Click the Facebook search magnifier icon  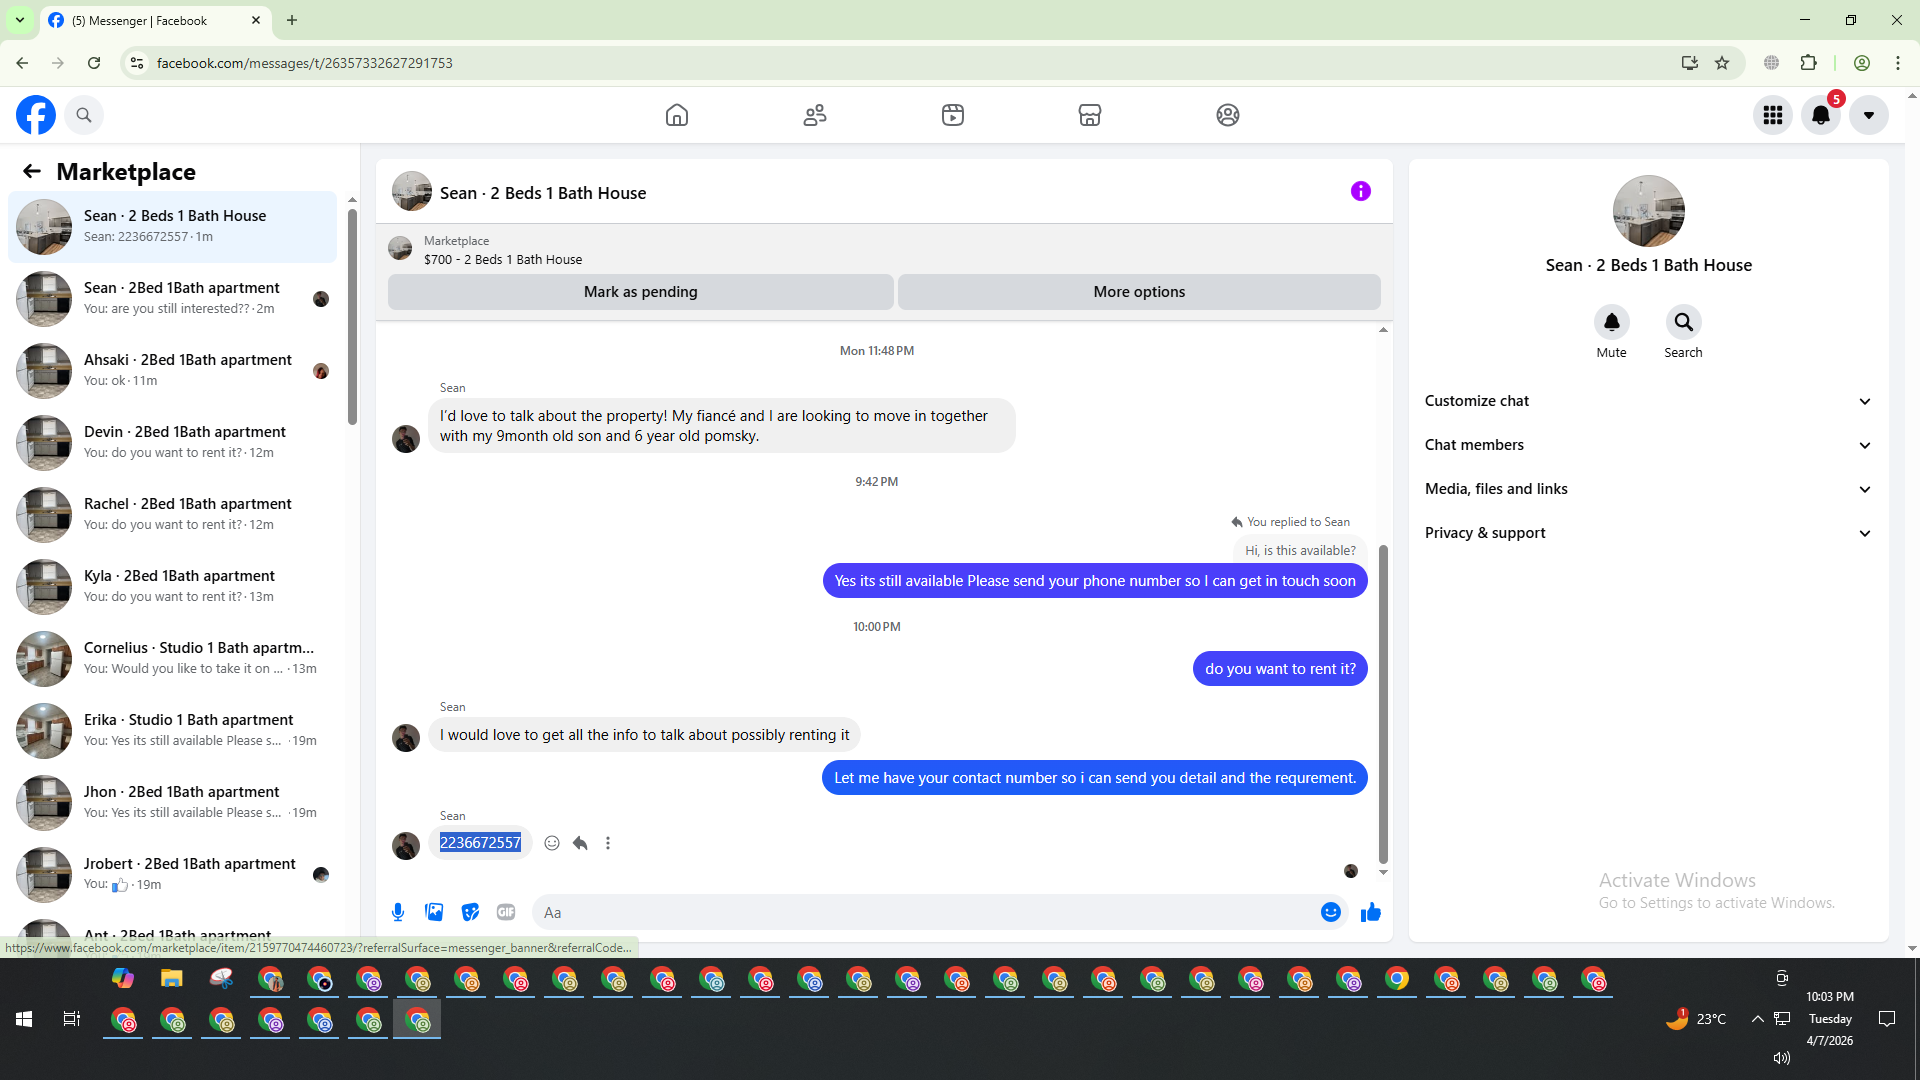[84, 115]
